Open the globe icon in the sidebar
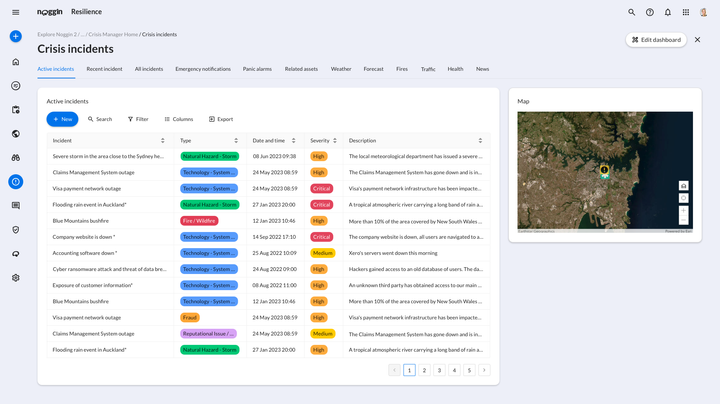Image resolution: width=720 pixels, height=404 pixels. pos(16,134)
